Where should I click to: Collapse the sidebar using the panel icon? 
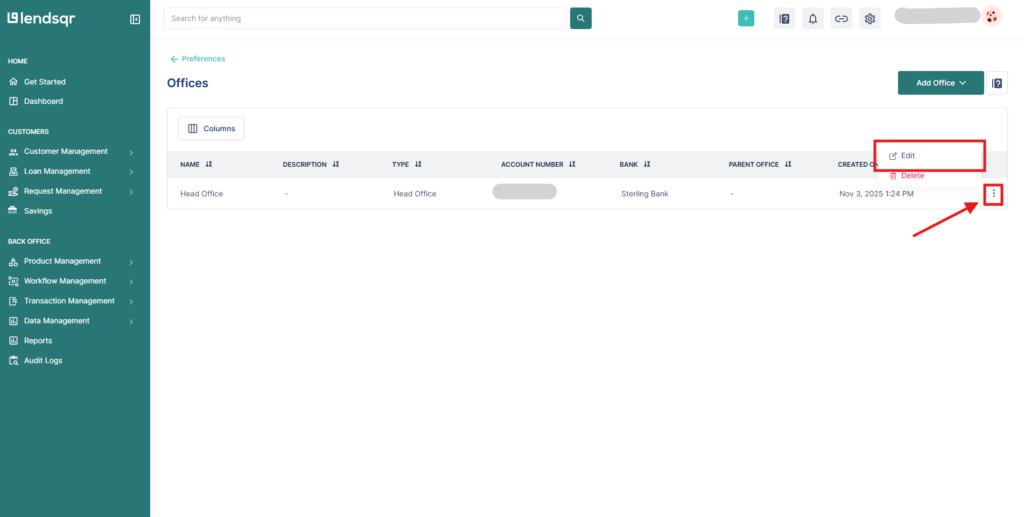[x=135, y=19]
